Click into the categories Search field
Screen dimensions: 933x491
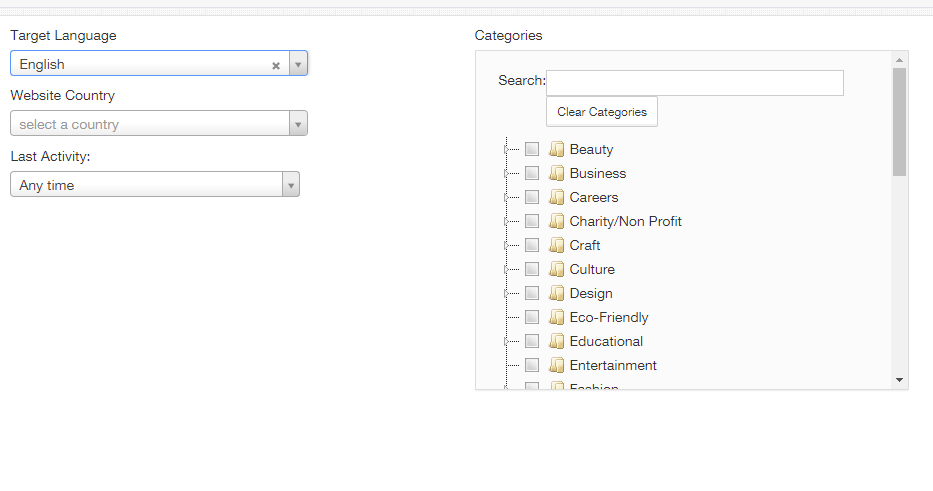tap(694, 83)
